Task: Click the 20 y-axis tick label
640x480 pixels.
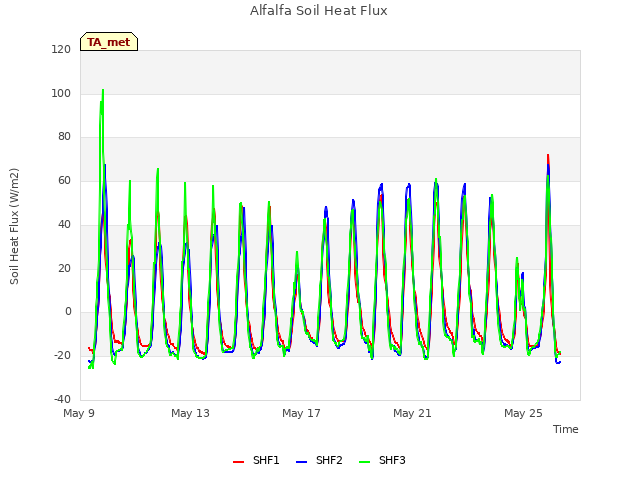Action: pos(64,268)
